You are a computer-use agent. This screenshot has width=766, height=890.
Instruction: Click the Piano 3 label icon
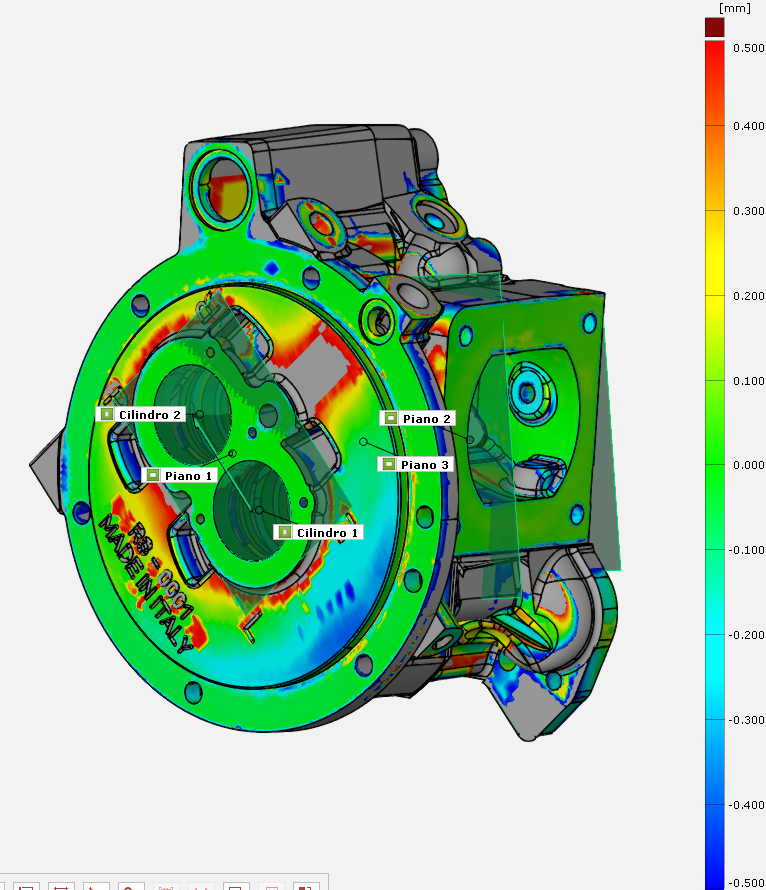point(388,464)
